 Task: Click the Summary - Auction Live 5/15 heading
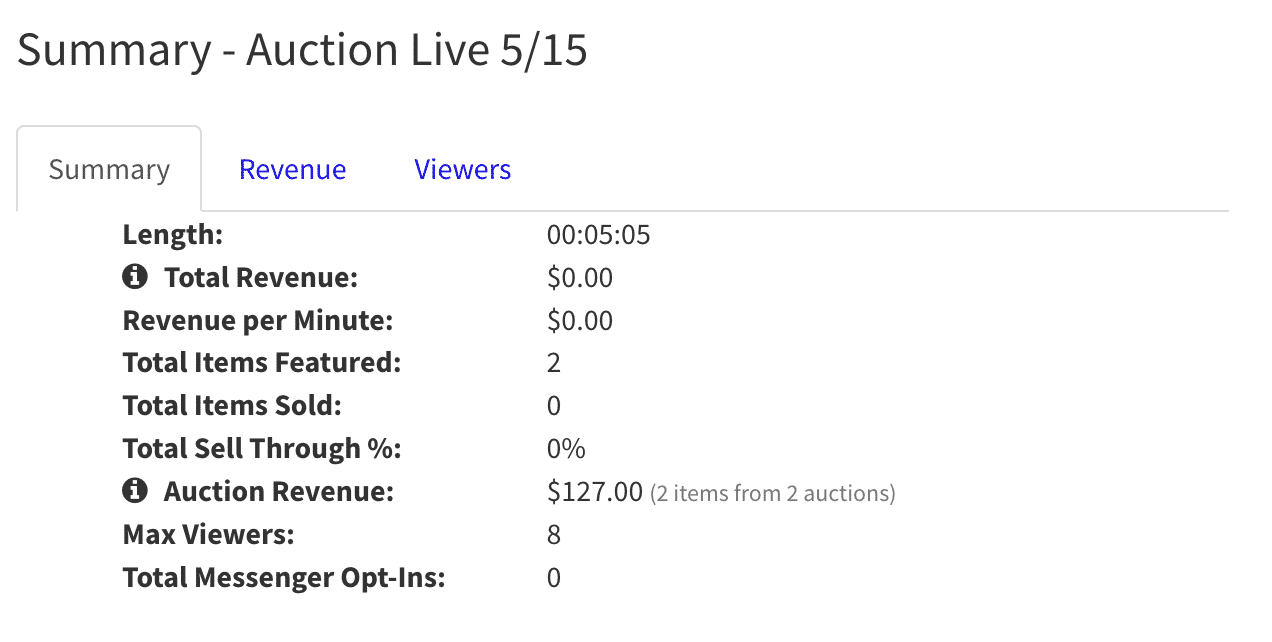(302, 50)
